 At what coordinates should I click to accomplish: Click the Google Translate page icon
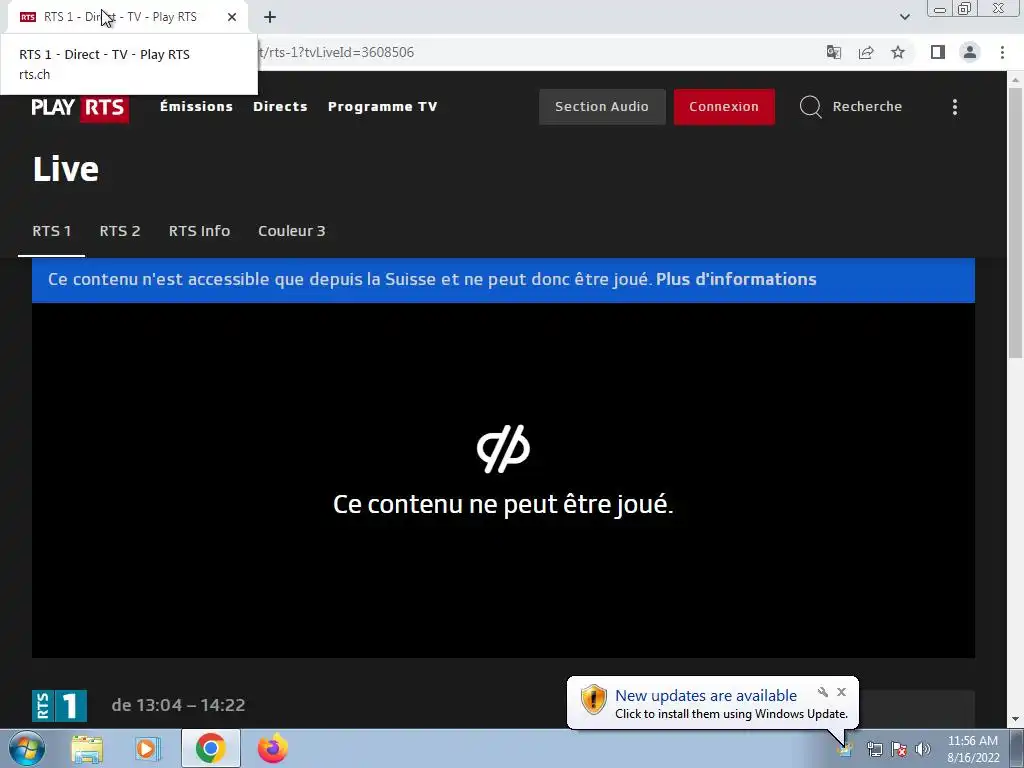[x=834, y=52]
